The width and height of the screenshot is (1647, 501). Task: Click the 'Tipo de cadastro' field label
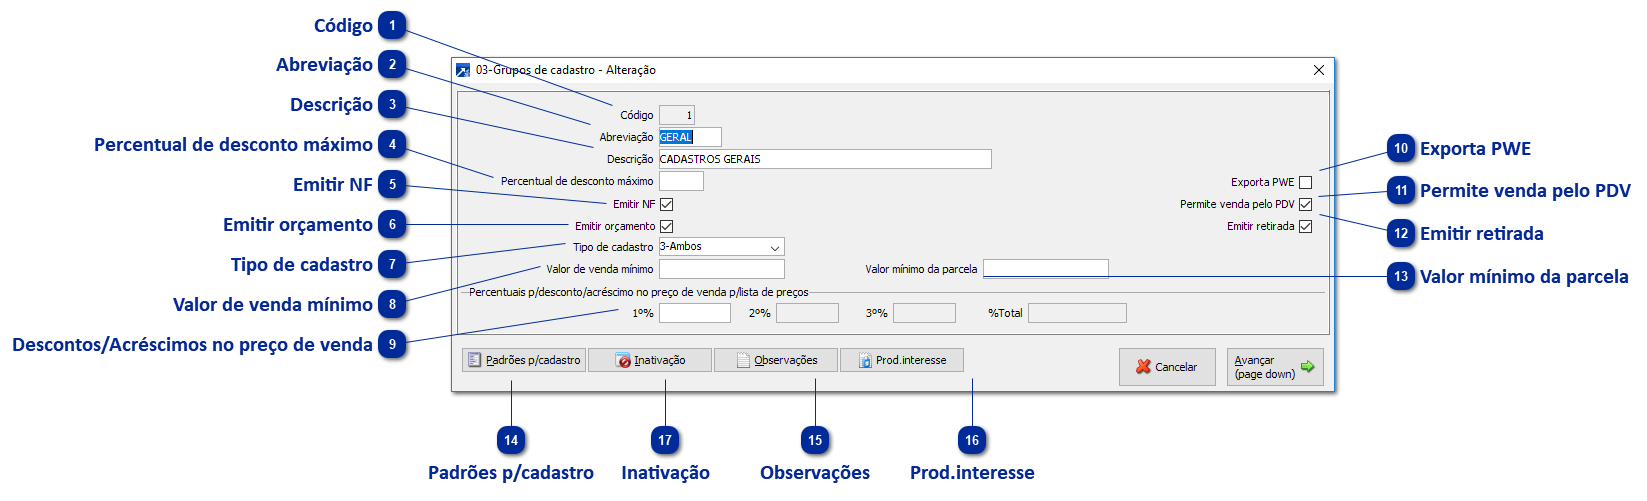(x=613, y=247)
